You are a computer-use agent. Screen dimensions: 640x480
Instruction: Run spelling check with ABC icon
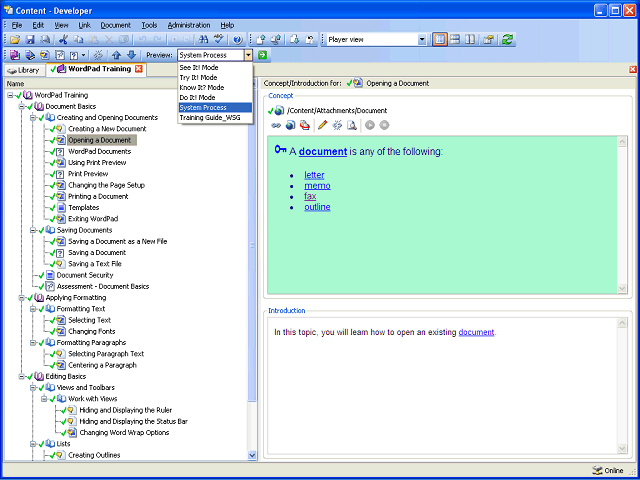(x=219, y=40)
